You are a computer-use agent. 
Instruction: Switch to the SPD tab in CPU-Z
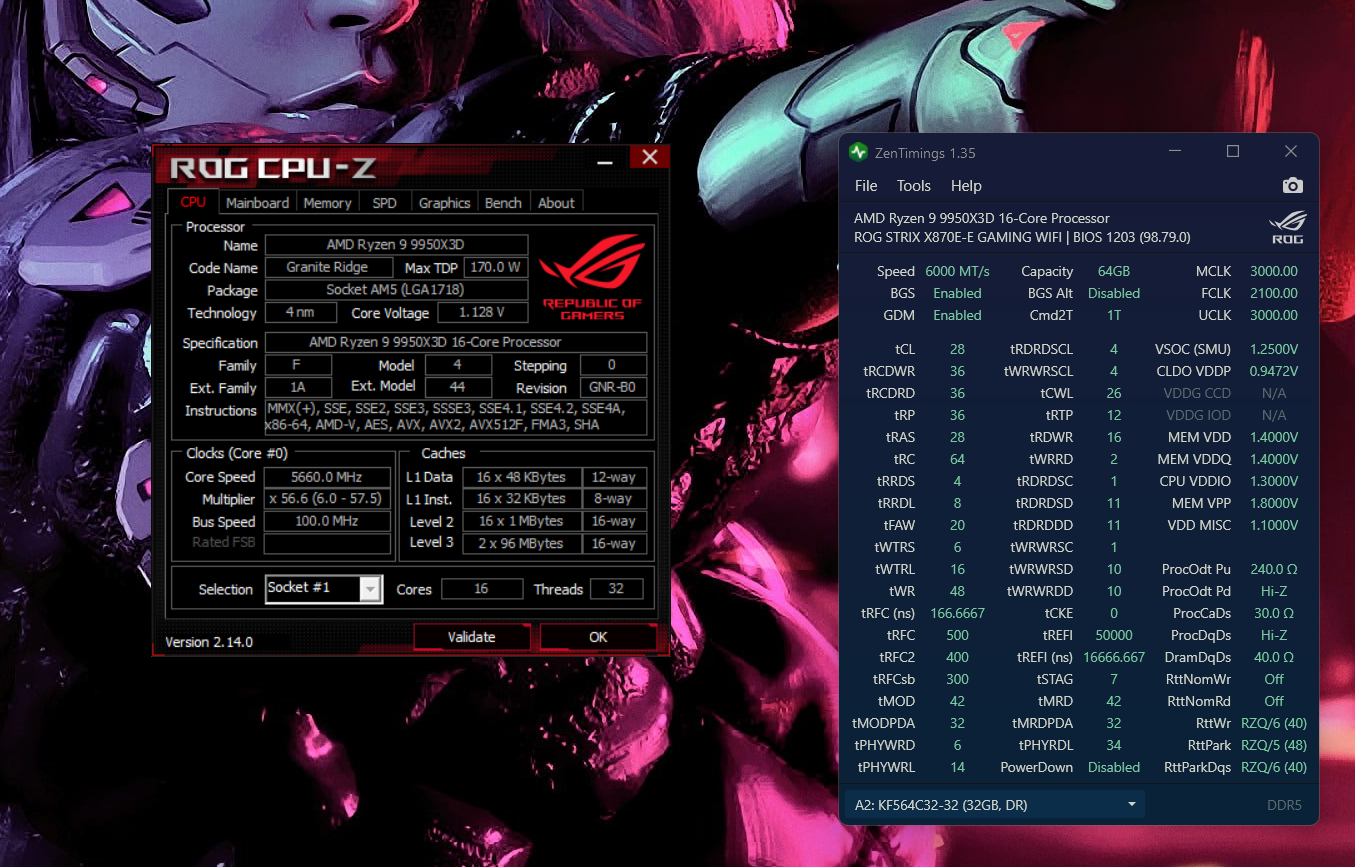pos(384,202)
